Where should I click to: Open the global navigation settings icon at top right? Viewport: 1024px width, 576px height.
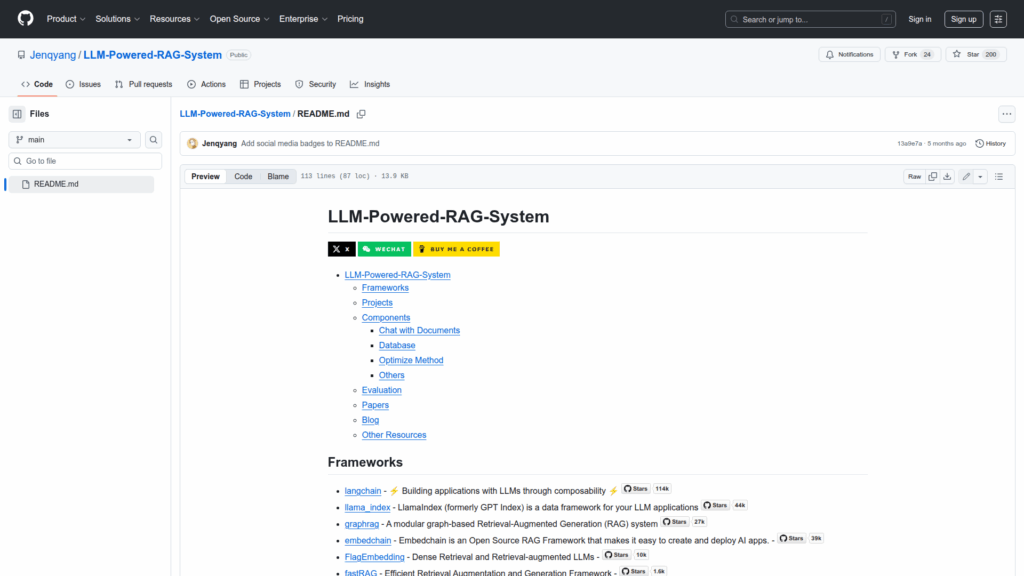pyautogui.click(x=998, y=19)
